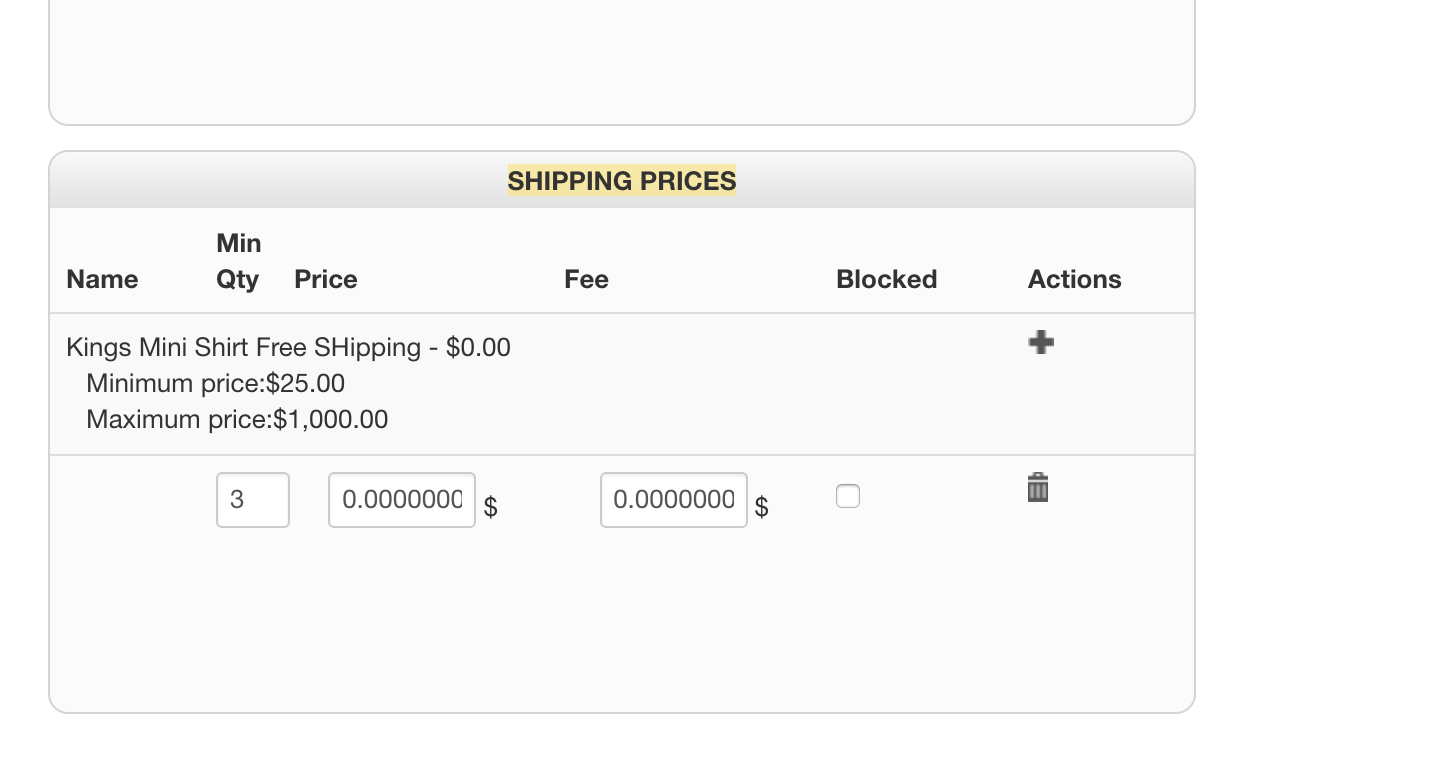Click blank space below the price inputs
The image size is (1438, 782).
point(621,620)
